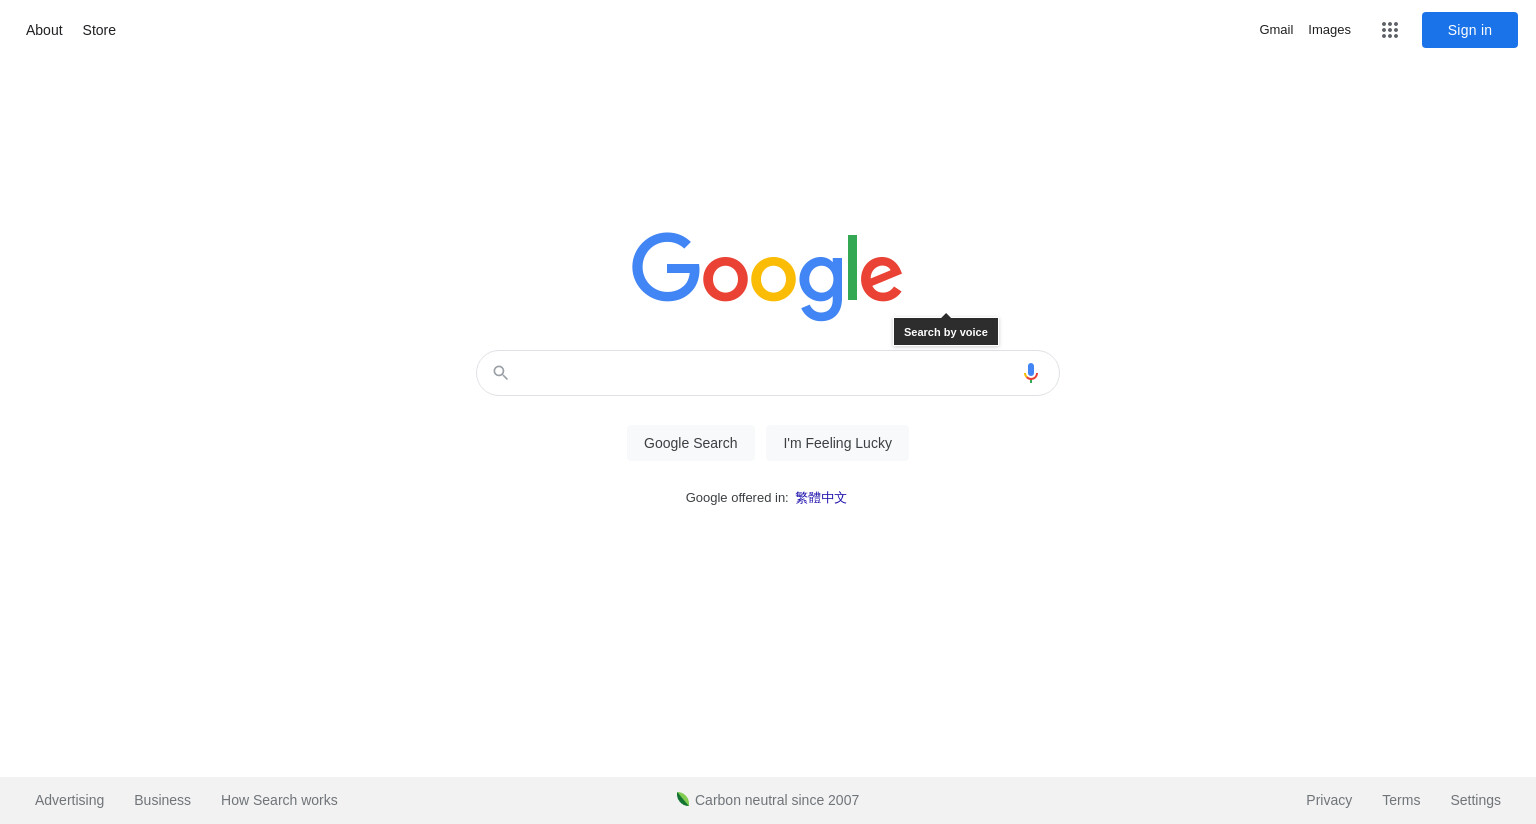Open the Business footer link
The height and width of the screenshot is (824, 1536).
[x=162, y=800]
